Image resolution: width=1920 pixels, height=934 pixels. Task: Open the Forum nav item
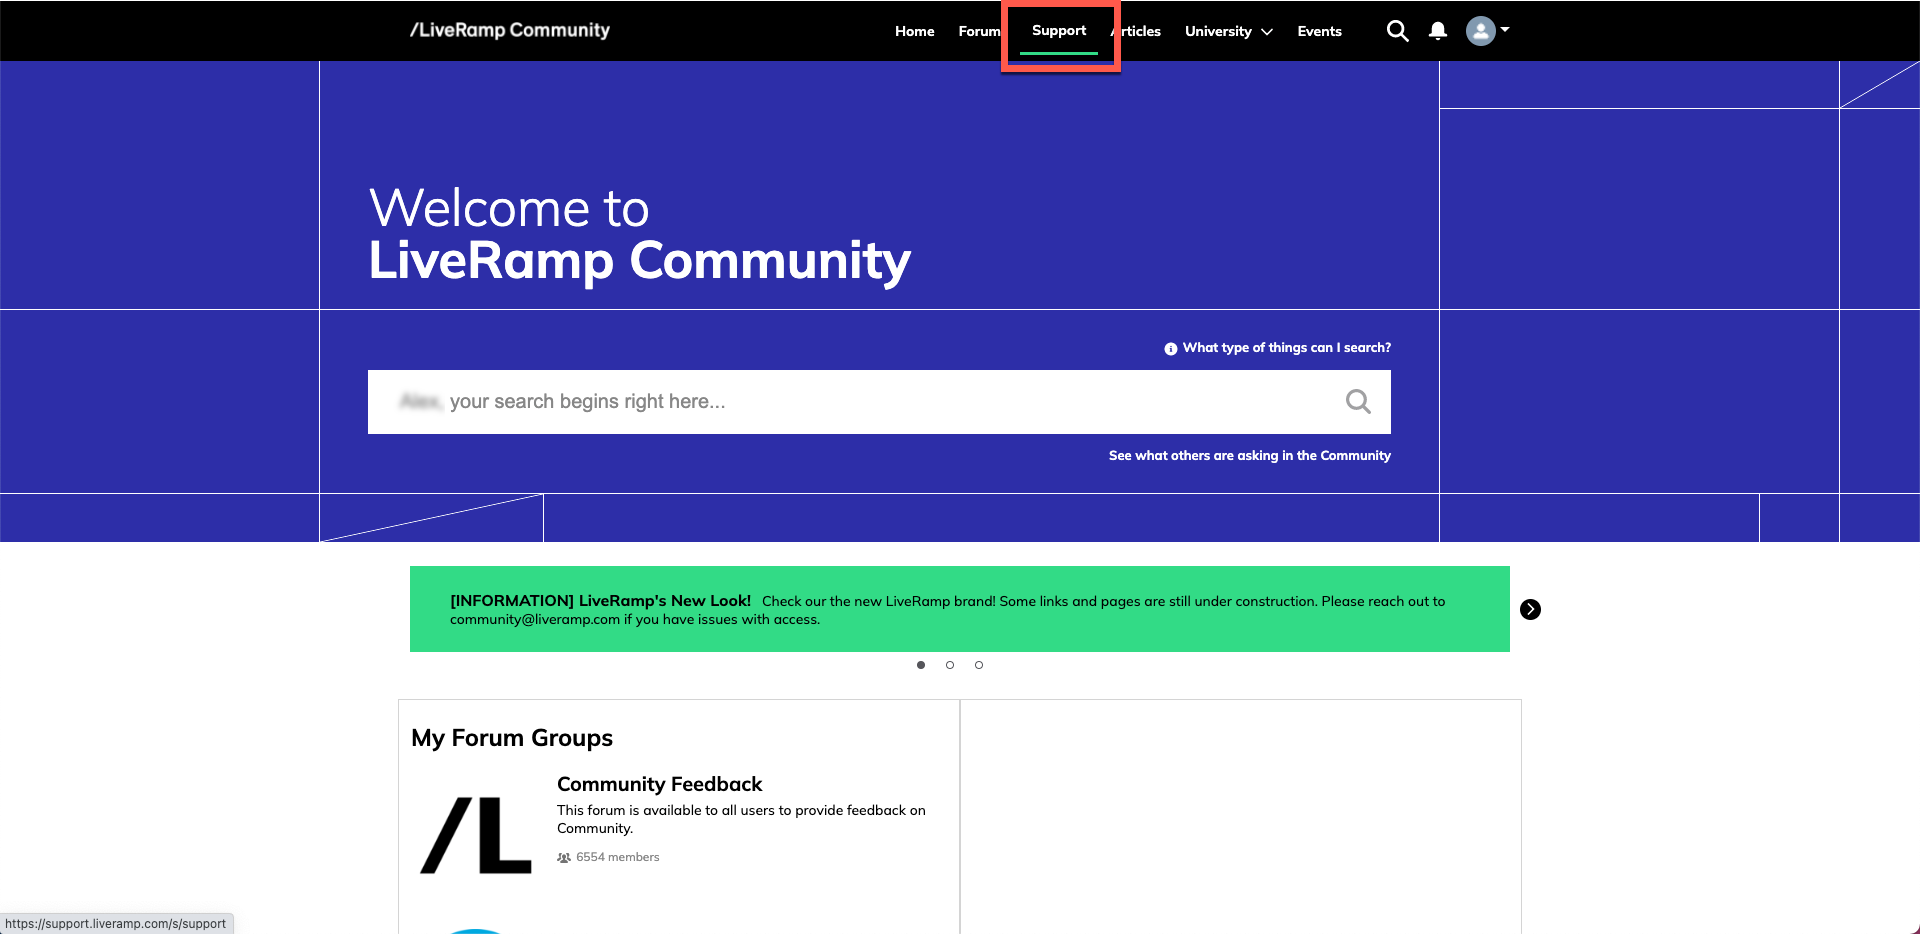tap(979, 31)
